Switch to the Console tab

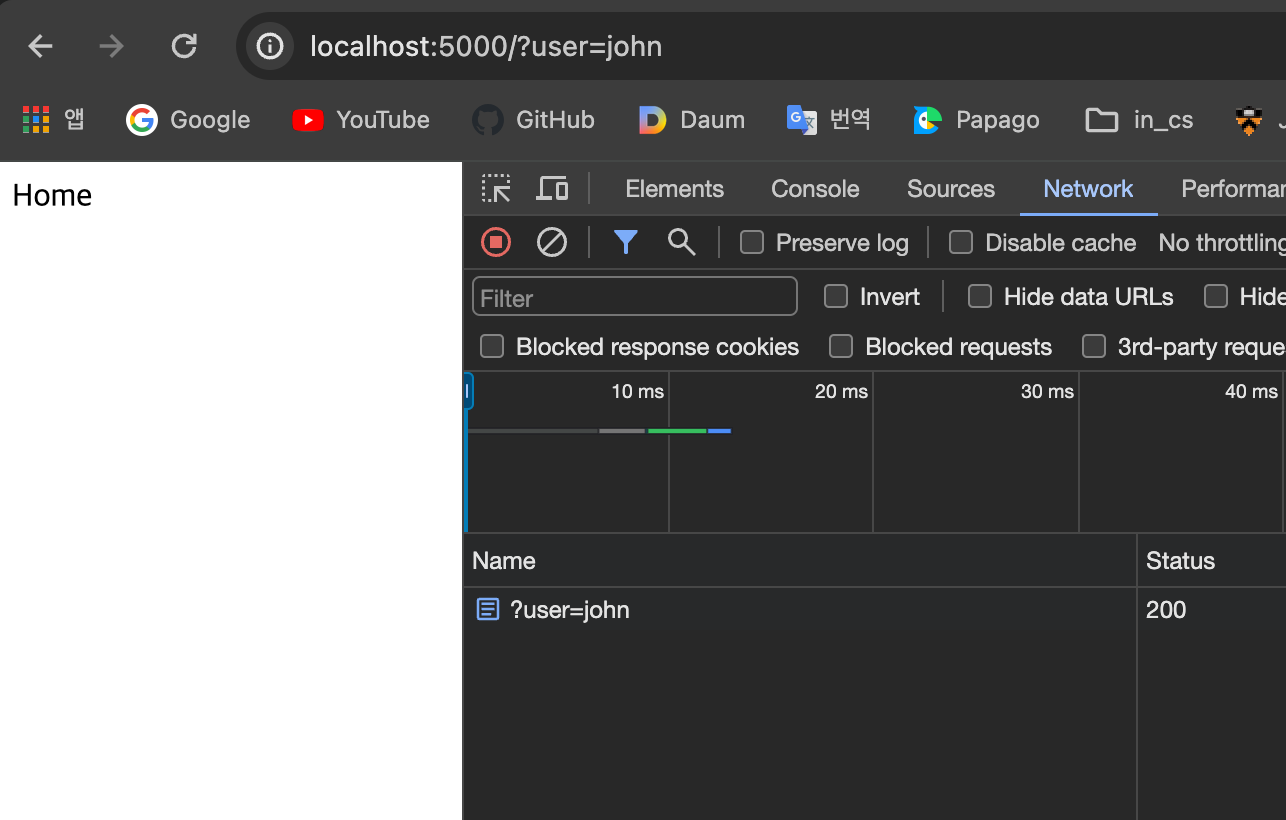click(815, 189)
